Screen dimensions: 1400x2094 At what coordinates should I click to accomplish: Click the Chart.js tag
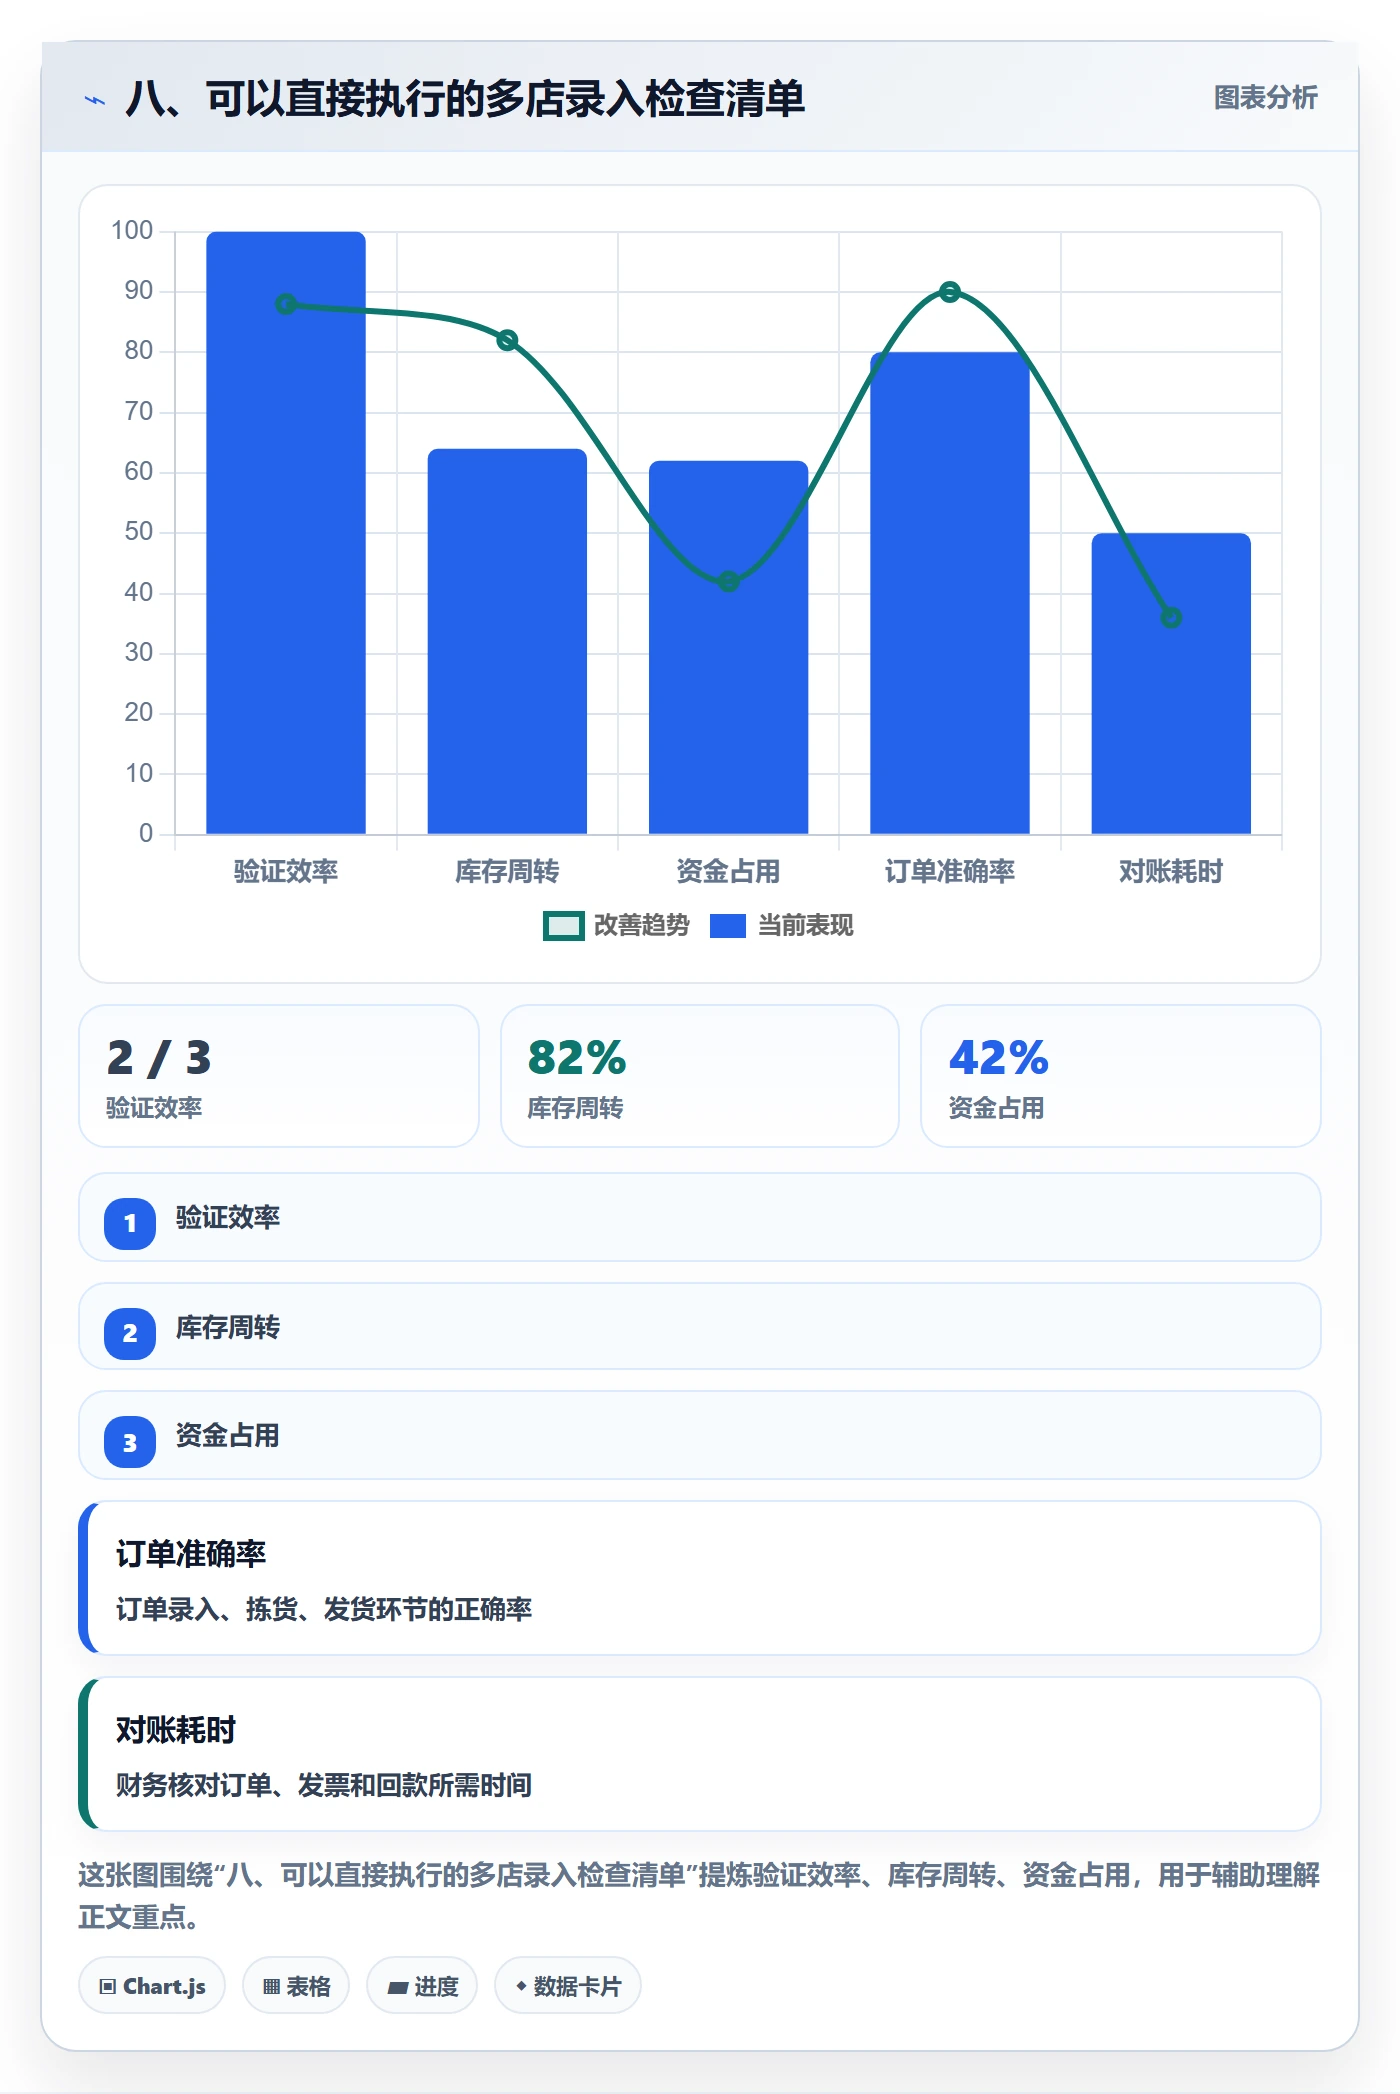coord(152,1986)
